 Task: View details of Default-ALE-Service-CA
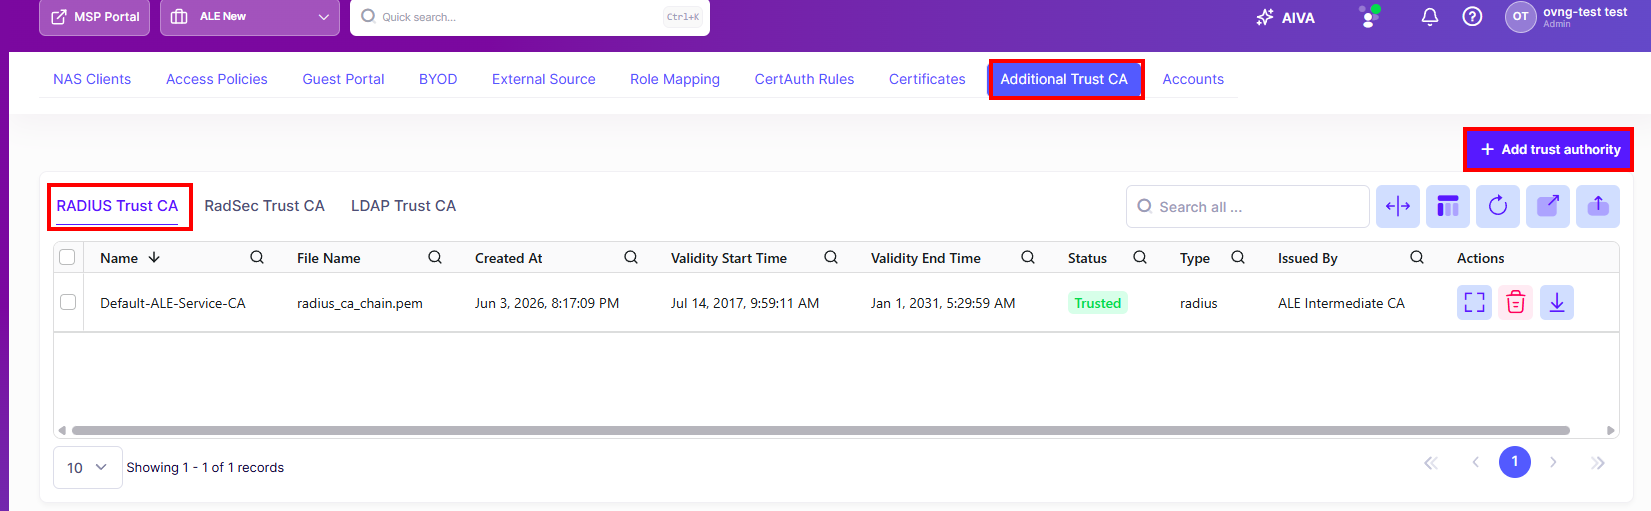(1474, 302)
